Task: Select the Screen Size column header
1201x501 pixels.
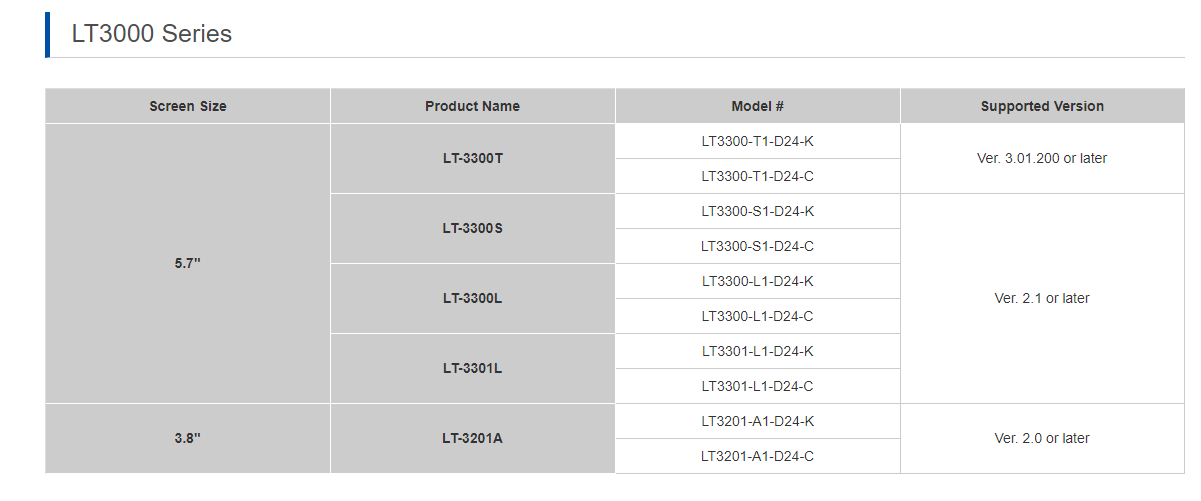Action: pos(188,106)
